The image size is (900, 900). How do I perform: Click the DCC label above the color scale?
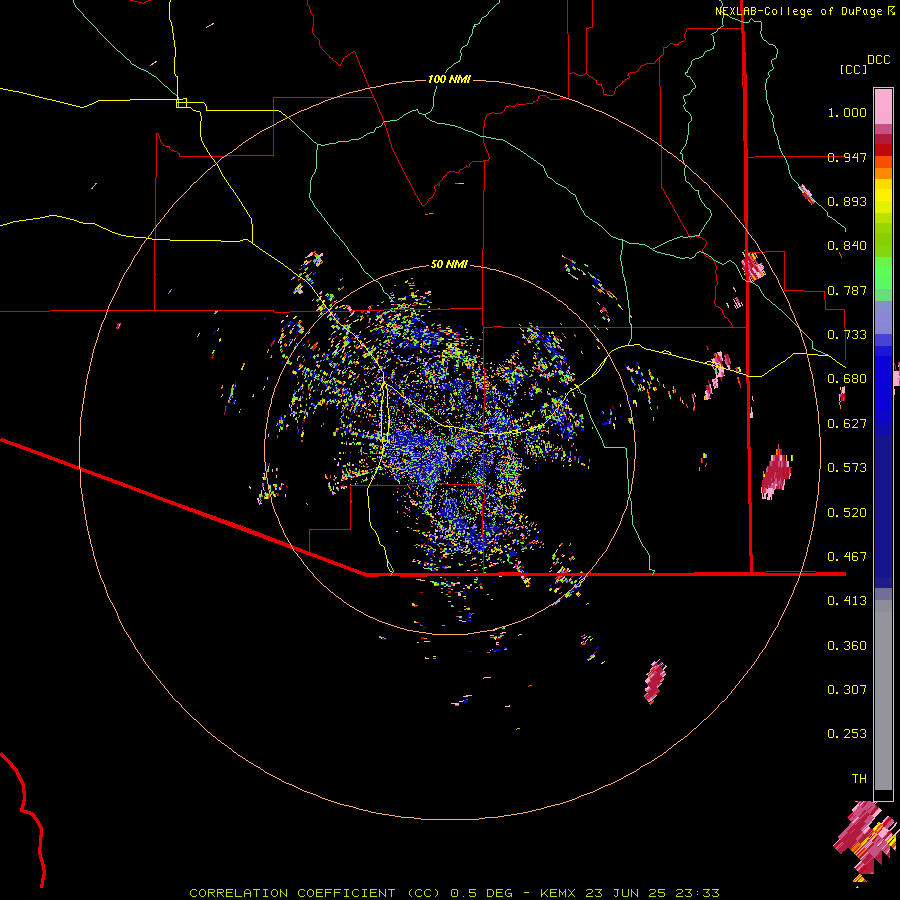click(x=879, y=60)
